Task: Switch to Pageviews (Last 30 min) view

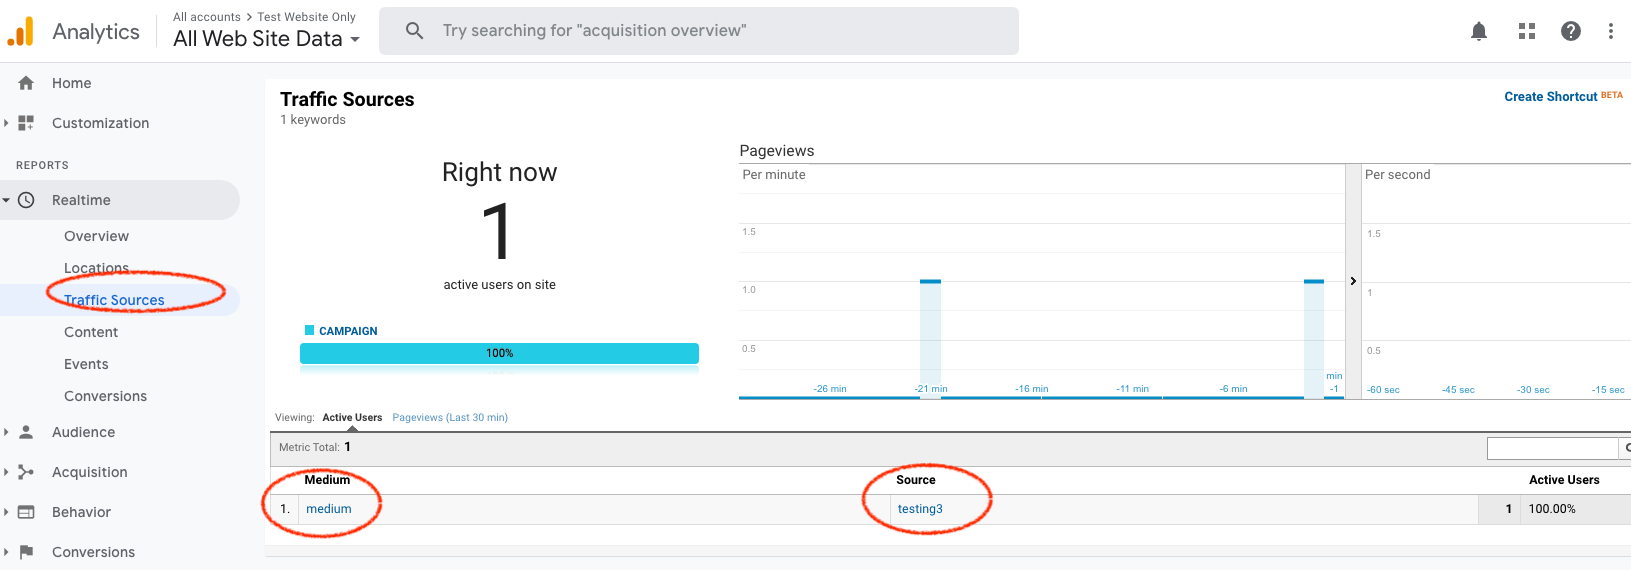Action: [x=450, y=418]
